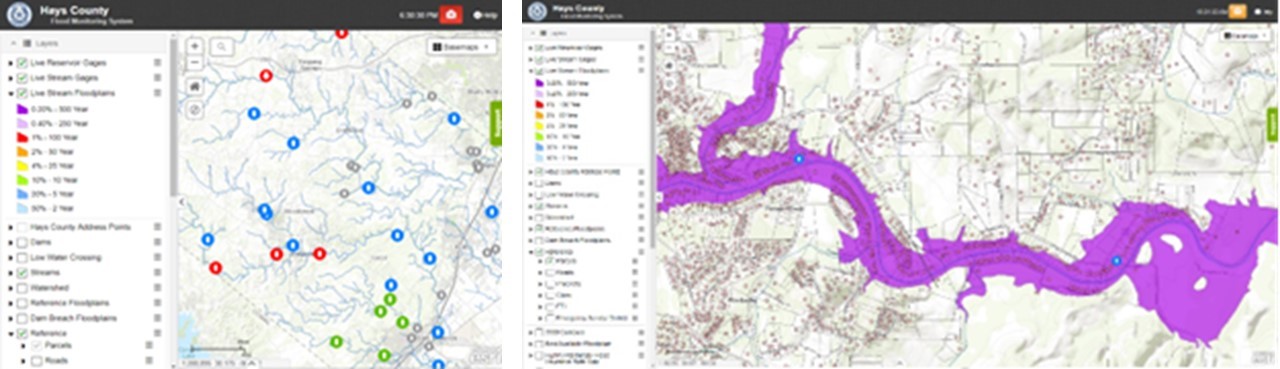The width and height of the screenshot is (1280, 369).
Task: Enable Watershed layer checkbox in left window
Action: [22, 287]
